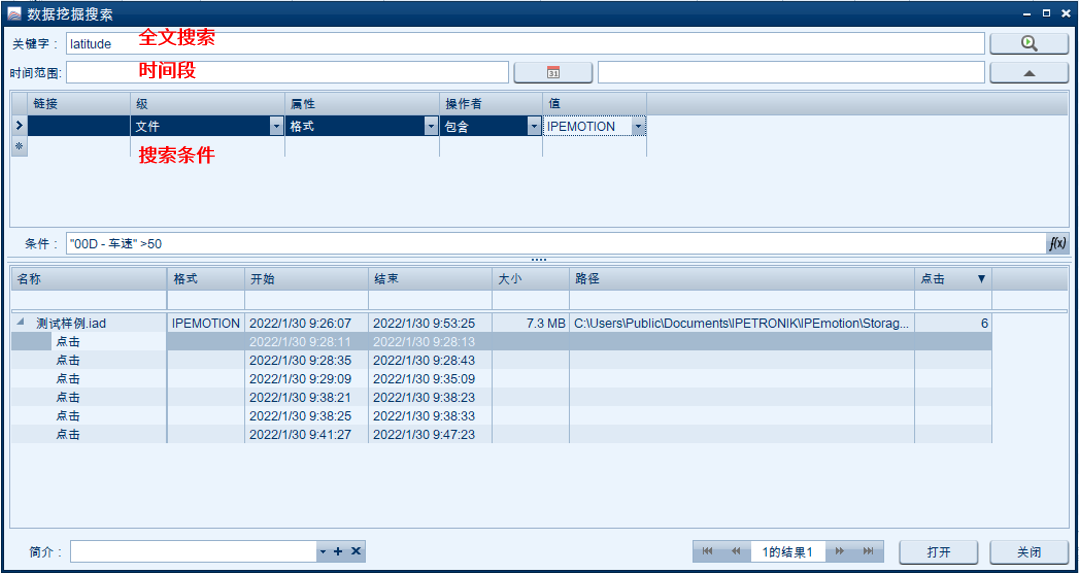The image size is (1081, 577).
Task: Click the 打开 button
Action: point(938,552)
